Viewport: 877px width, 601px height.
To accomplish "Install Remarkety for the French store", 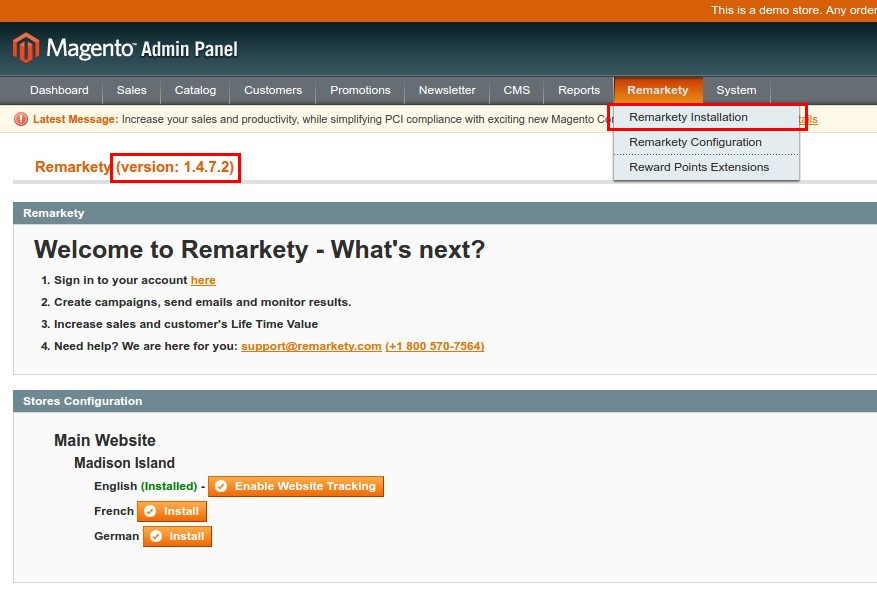I will [x=172, y=511].
